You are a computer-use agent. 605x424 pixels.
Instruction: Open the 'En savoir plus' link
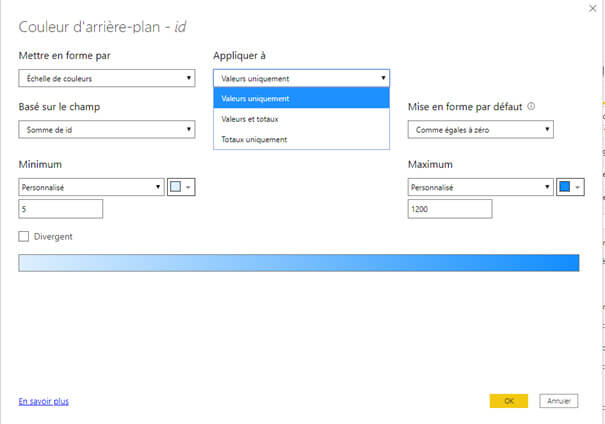(44, 401)
